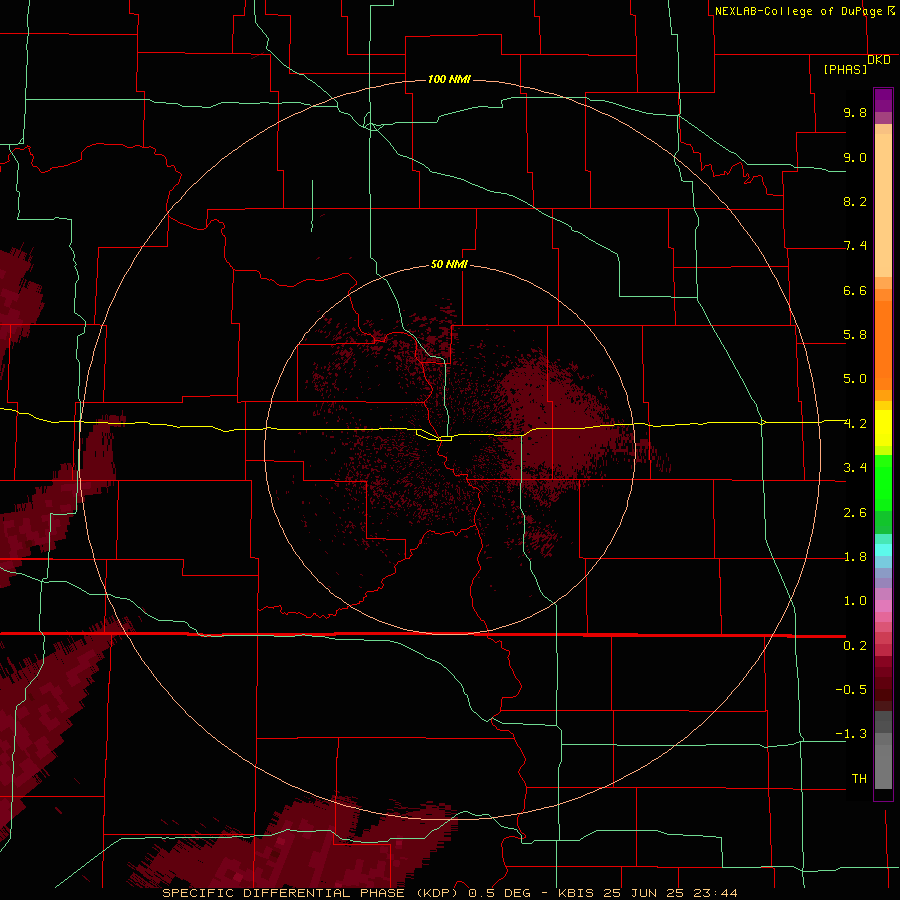Image resolution: width=900 pixels, height=900 pixels.
Task: Click the 1.8 scale value
Action: point(855,557)
